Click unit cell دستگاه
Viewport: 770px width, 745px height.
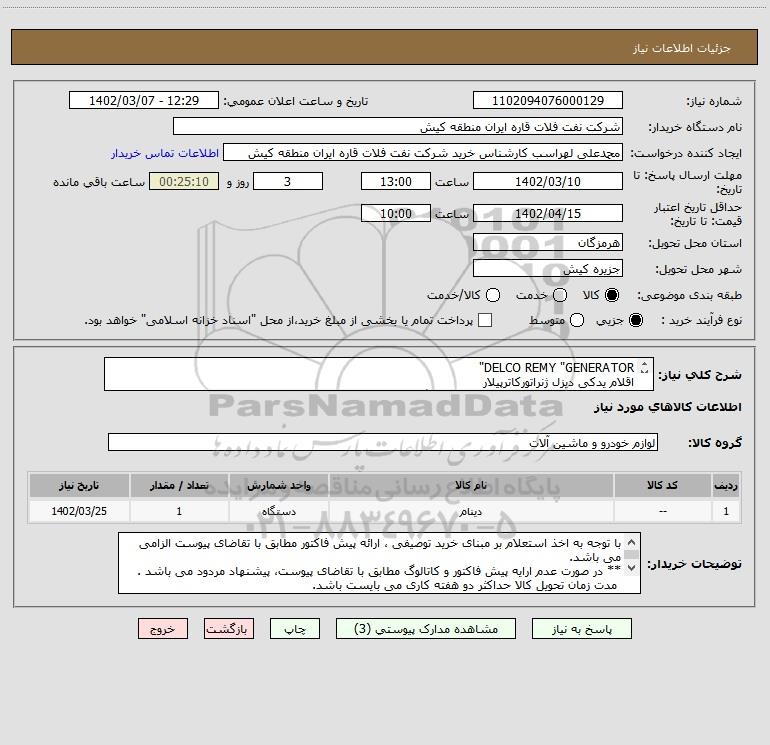pyautogui.click(x=278, y=511)
